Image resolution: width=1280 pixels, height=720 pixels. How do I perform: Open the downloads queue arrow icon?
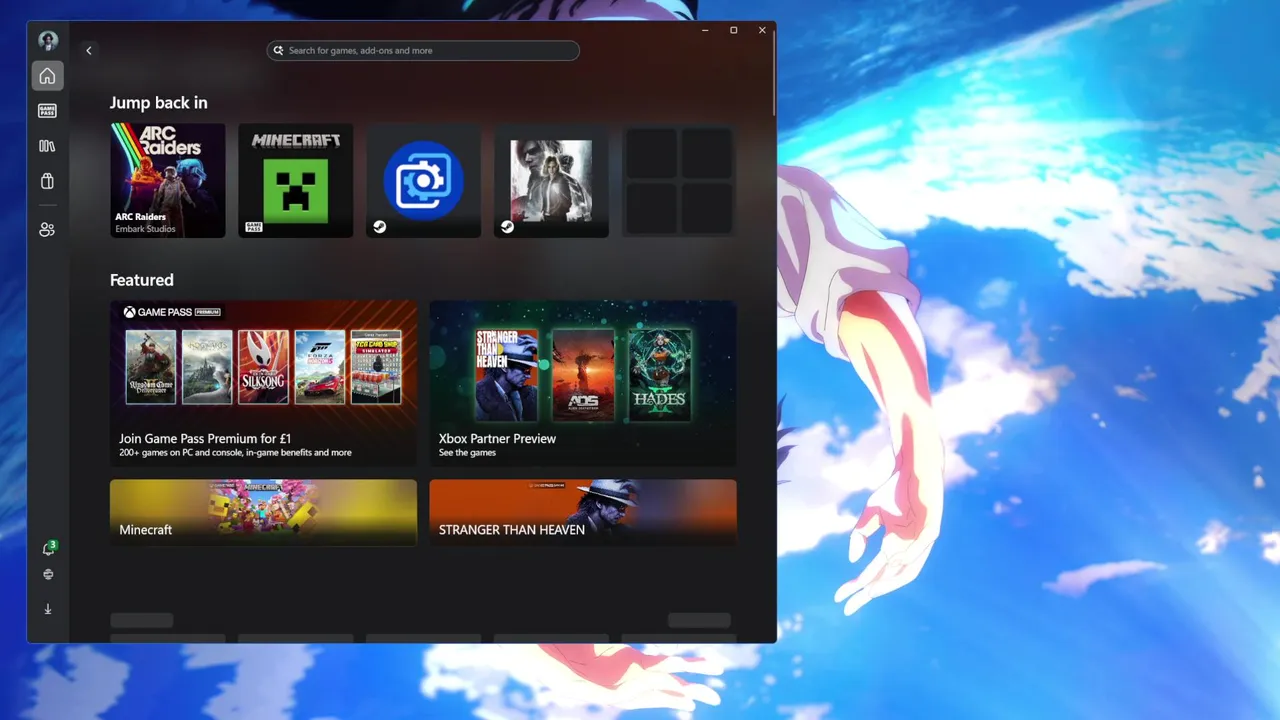pyautogui.click(x=48, y=609)
